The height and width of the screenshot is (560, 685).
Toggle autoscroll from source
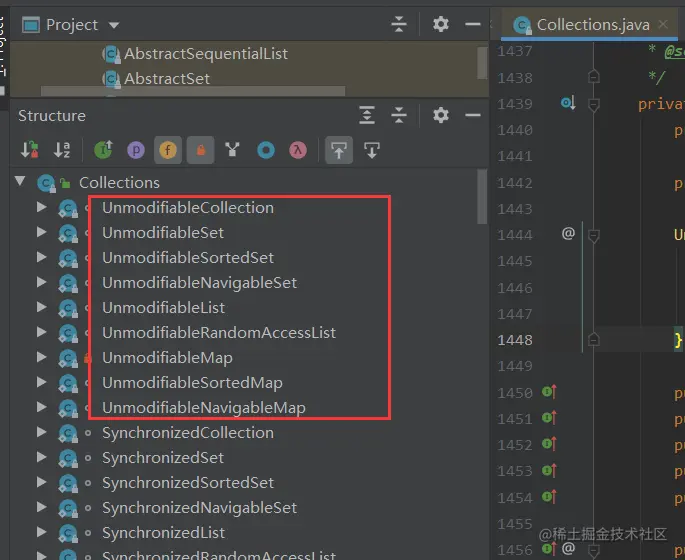[371, 150]
